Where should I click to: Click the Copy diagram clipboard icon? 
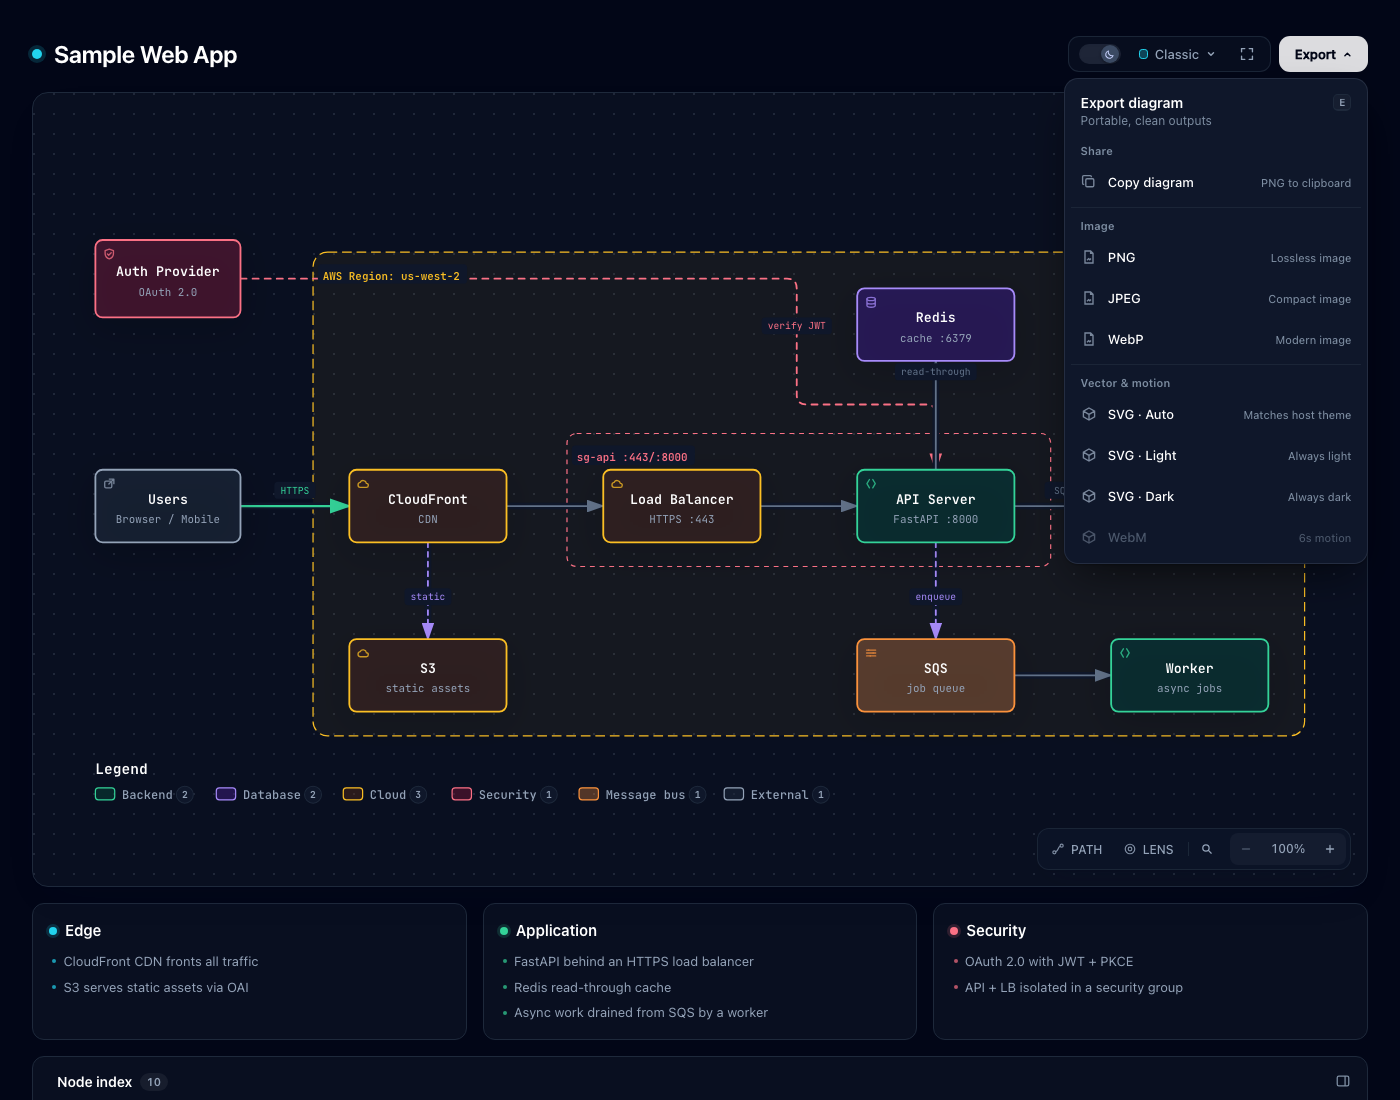1089,182
